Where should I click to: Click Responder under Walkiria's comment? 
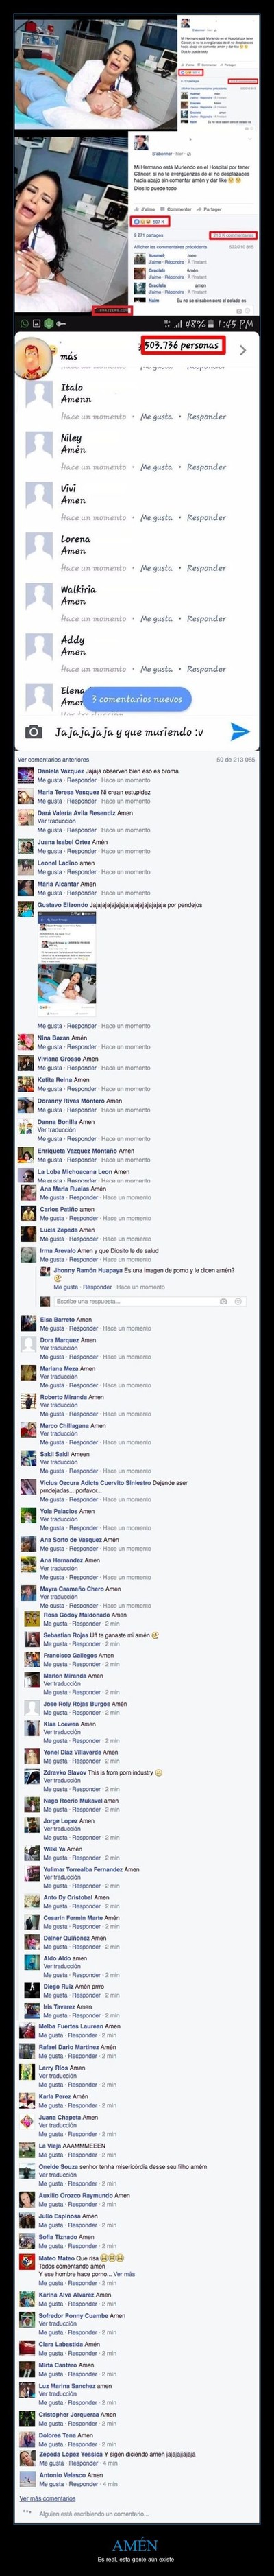206,619
